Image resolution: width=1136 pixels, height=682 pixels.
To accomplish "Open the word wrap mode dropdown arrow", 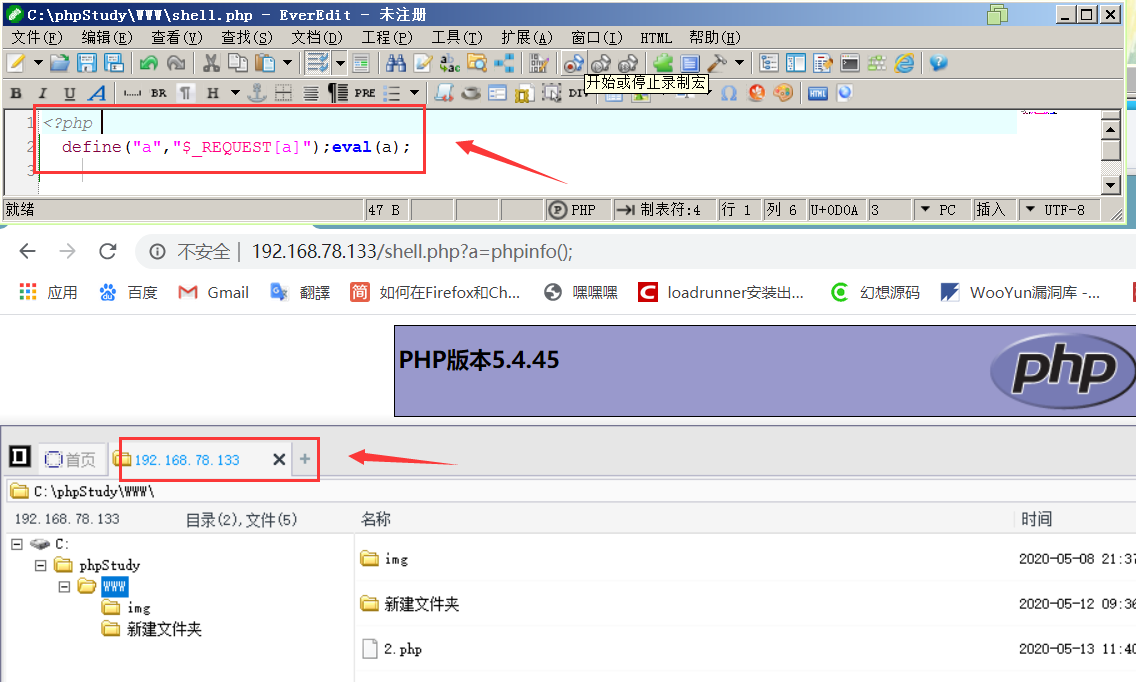I will coord(340,64).
